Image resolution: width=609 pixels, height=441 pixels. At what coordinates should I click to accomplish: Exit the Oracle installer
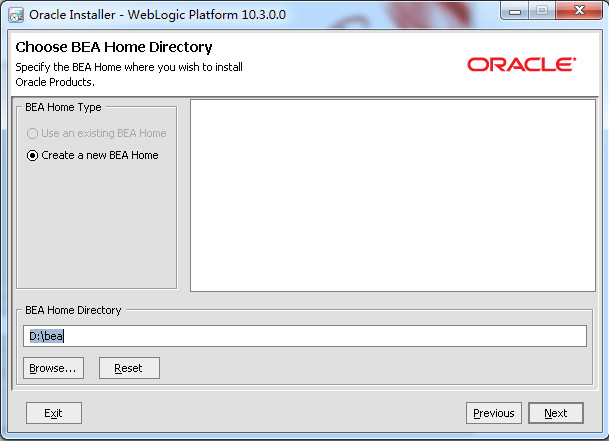click(54, 413)
